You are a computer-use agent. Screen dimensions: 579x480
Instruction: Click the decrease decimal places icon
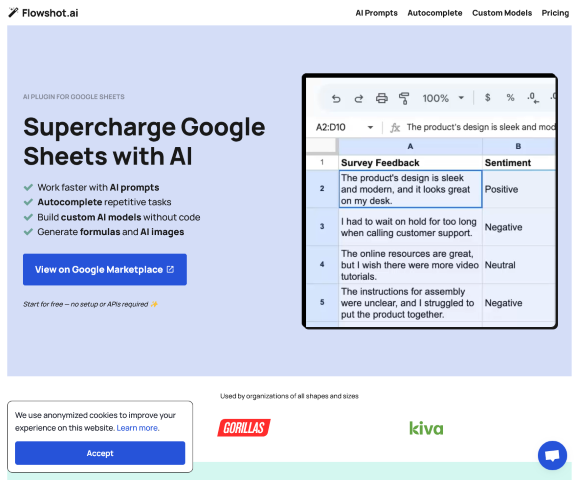click(x=533, y=98)
